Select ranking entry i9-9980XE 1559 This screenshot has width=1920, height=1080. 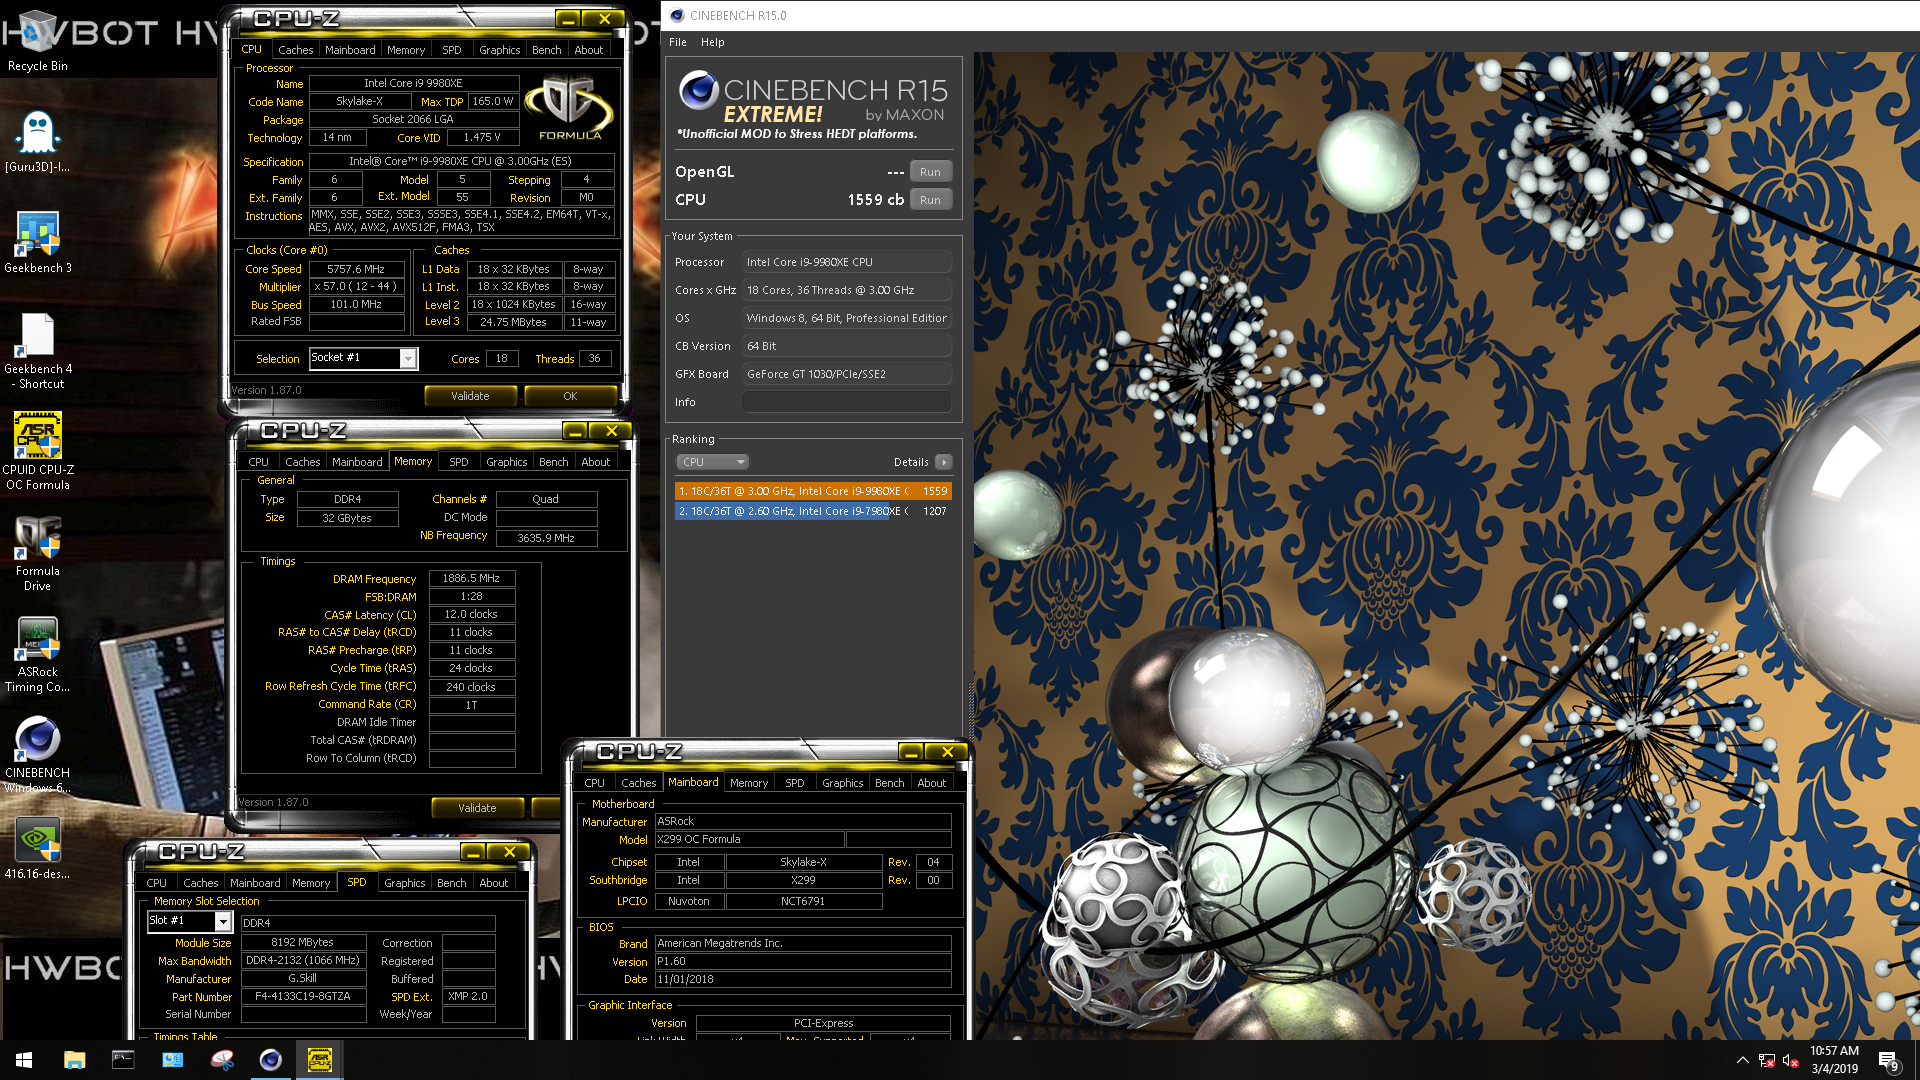[812, 491]
